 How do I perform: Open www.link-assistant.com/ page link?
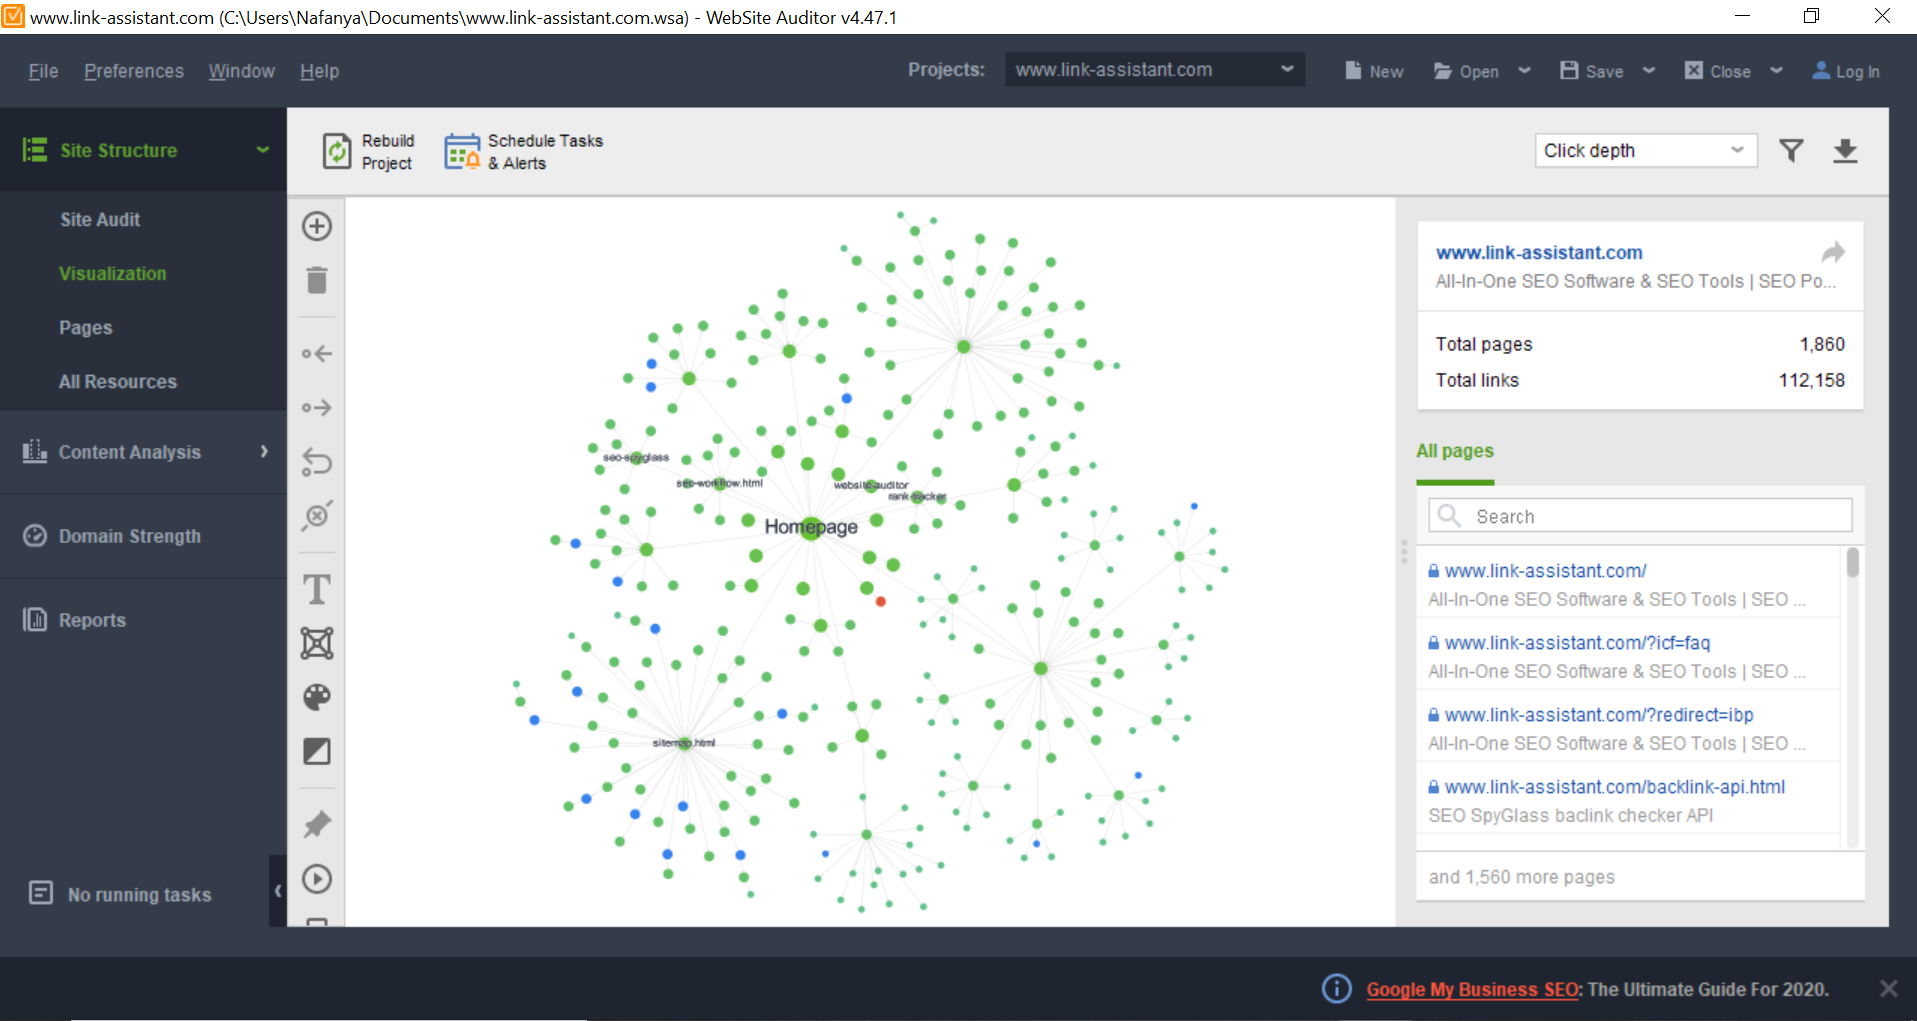click(x=1545, y=571)
